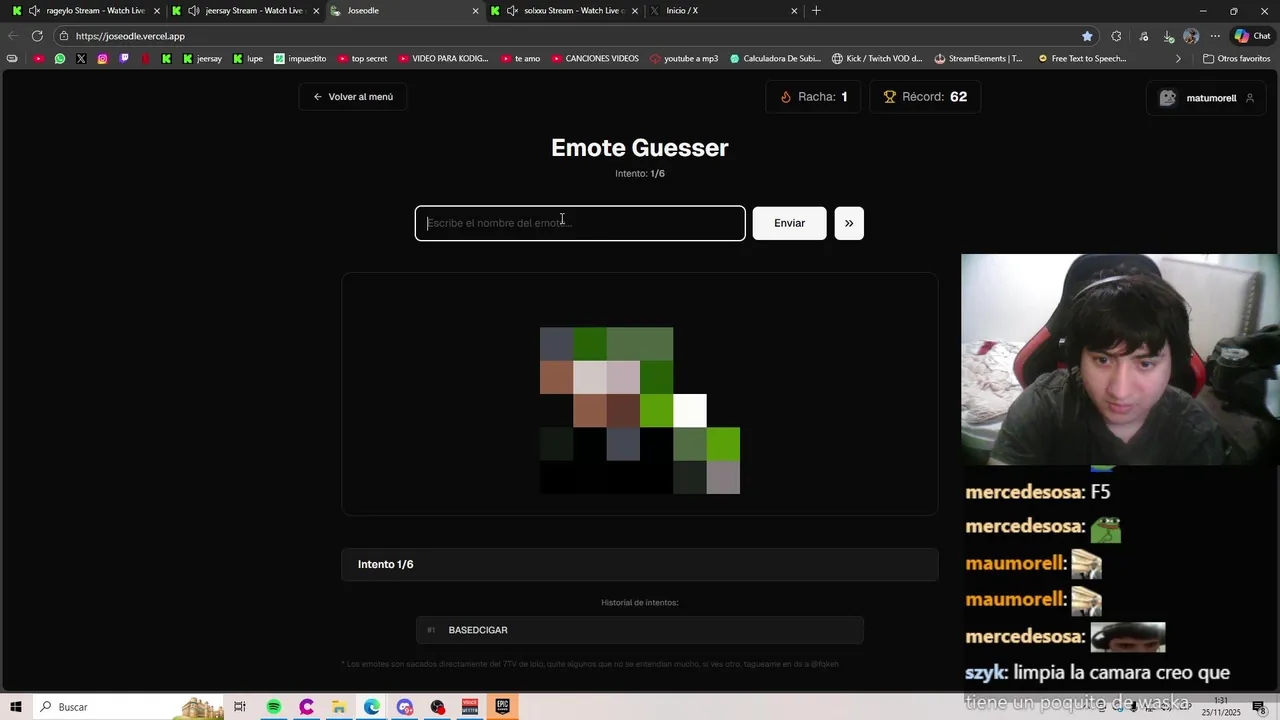The height and width of the screenshot is (720, 1280).
Task: Open OBS Studio from the taskbar
Action: (437, 707)
